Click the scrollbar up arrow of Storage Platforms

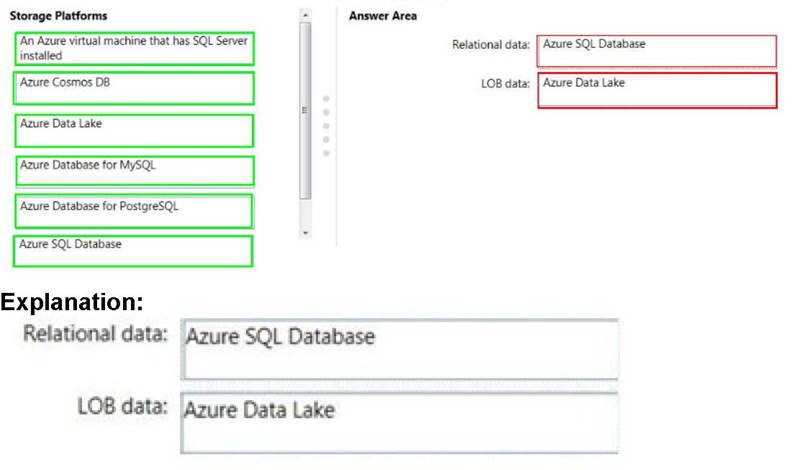[306, 16]
